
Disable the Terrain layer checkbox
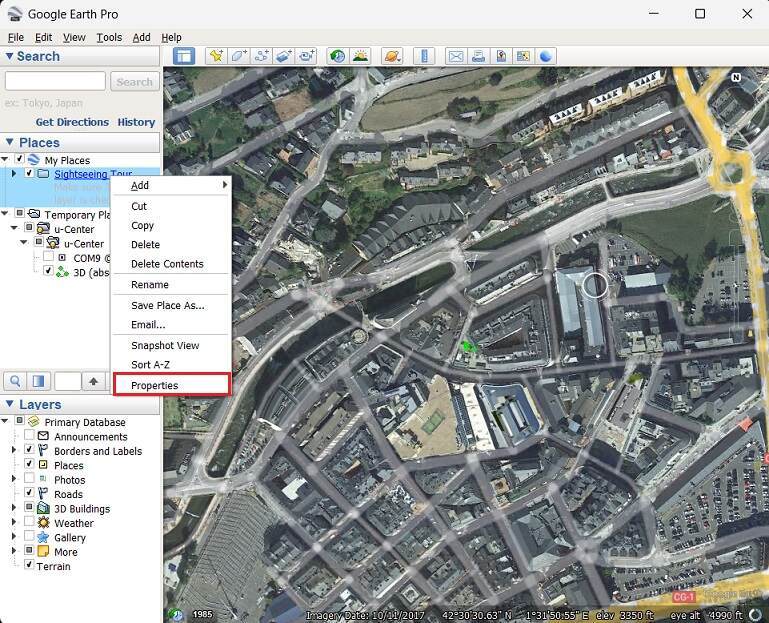point(29,566)
